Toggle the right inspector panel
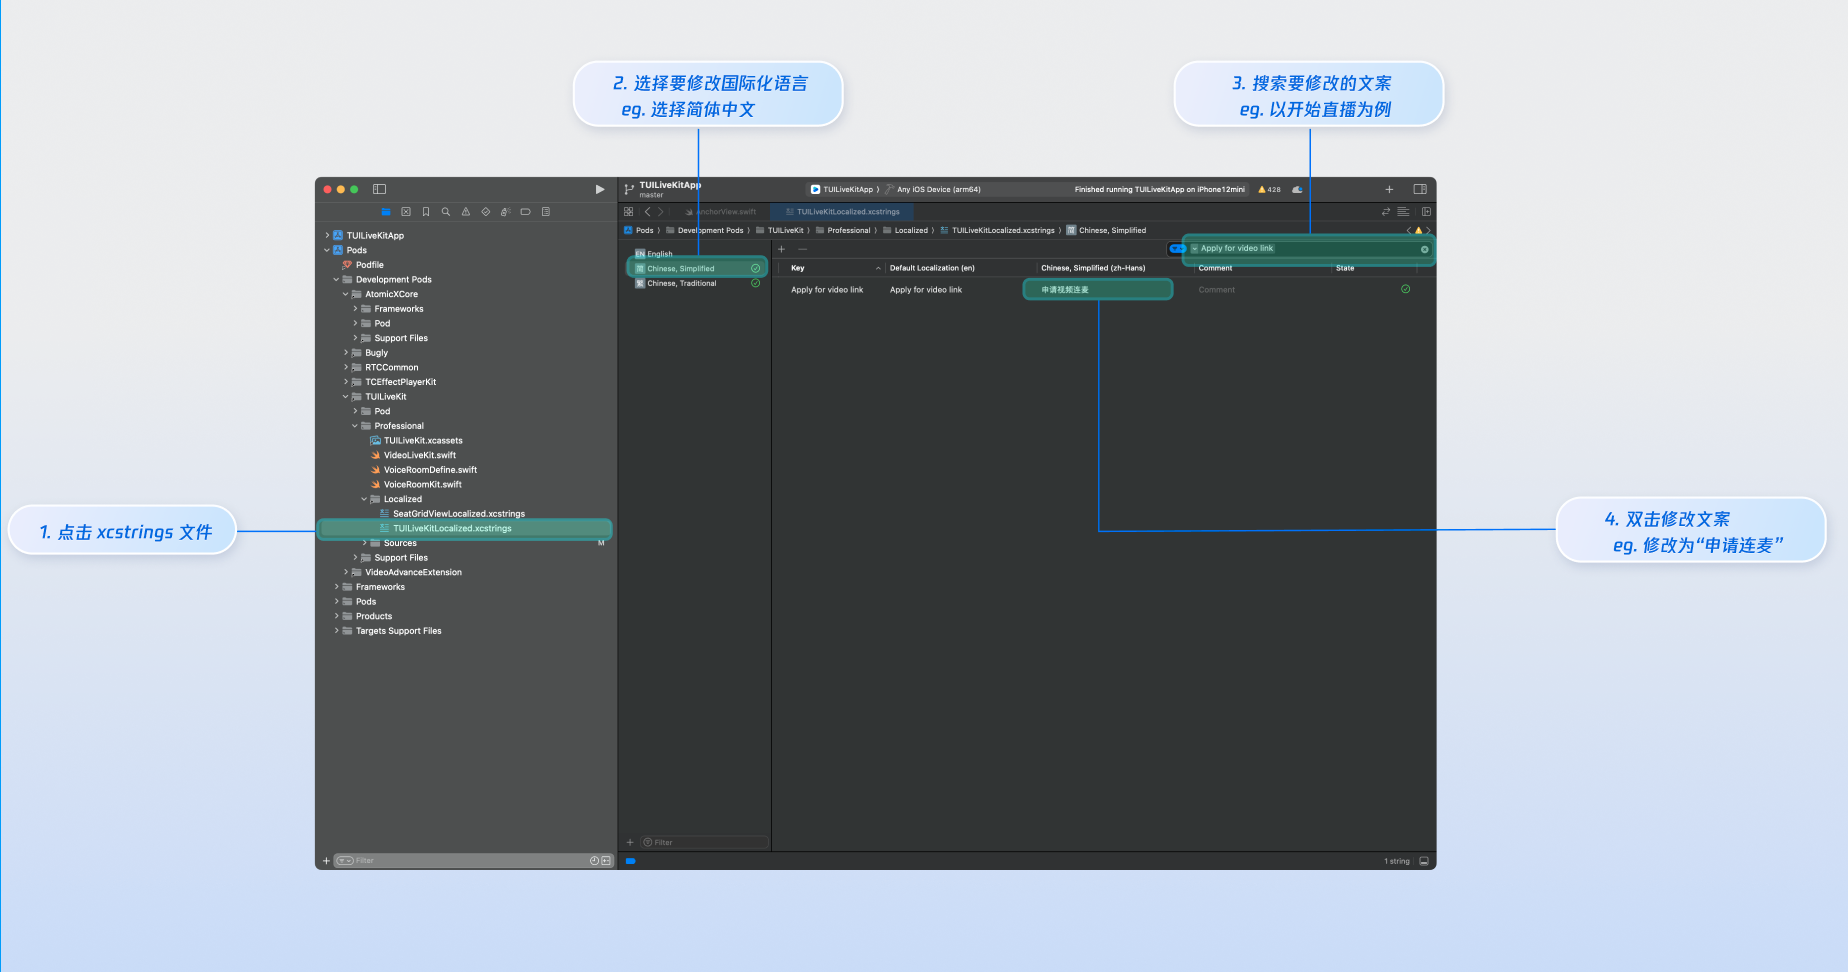 pos(1419,189)
